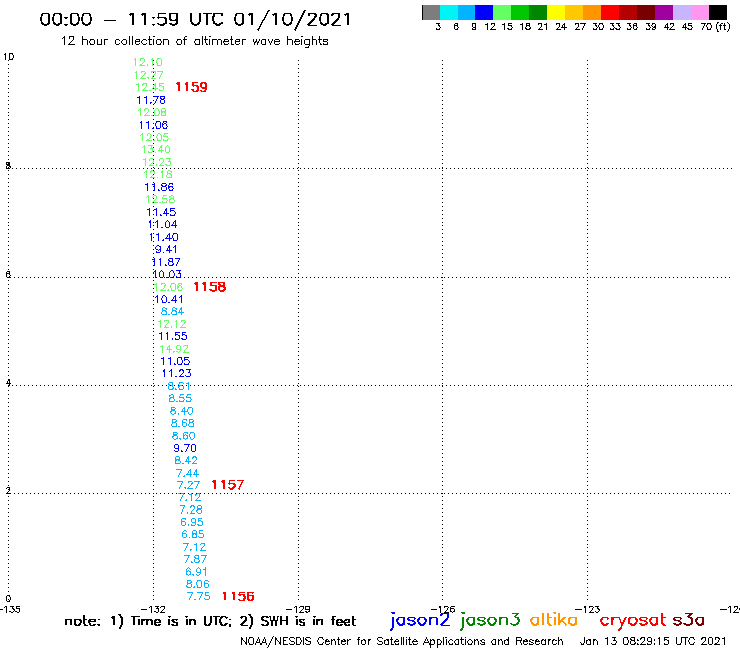Click the jason2 satellite label
Screen dimensions: 740x650
[x=420, y=620]
